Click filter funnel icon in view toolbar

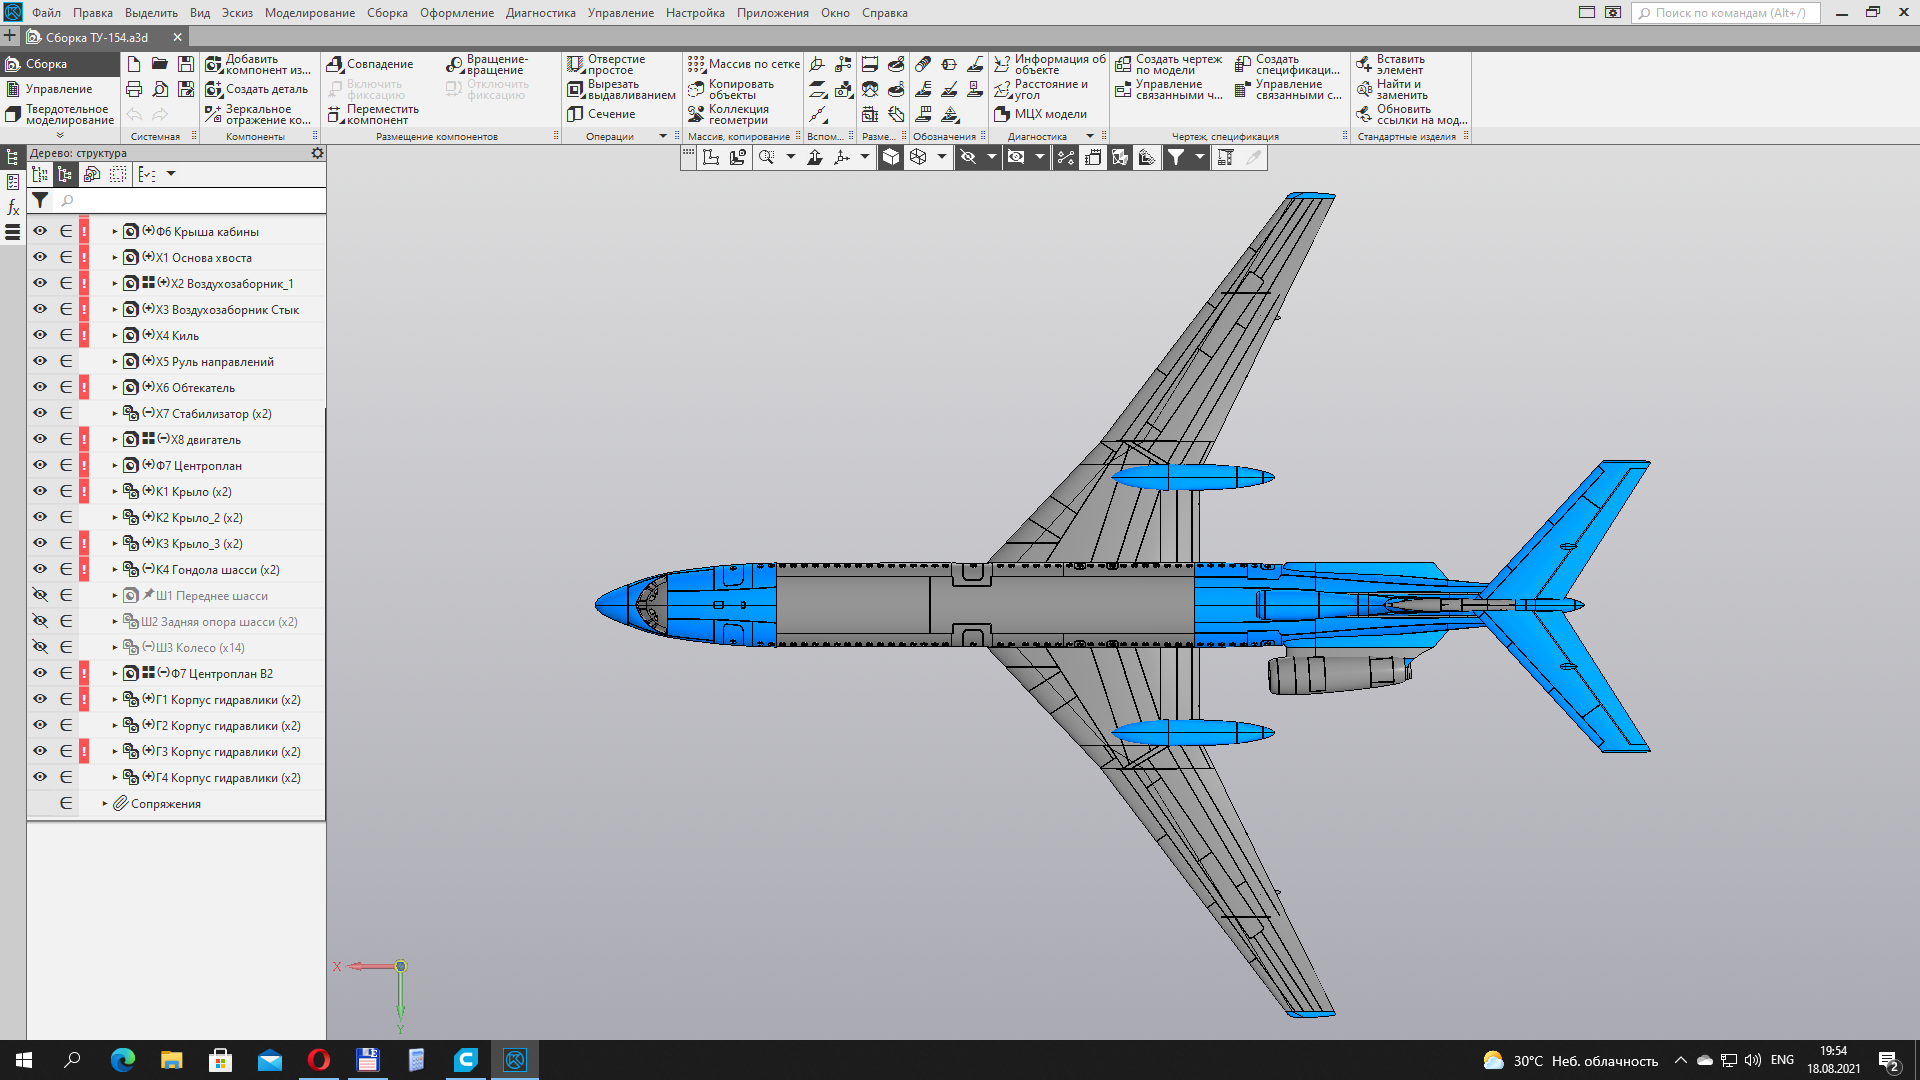click(x=1176, y=157)
